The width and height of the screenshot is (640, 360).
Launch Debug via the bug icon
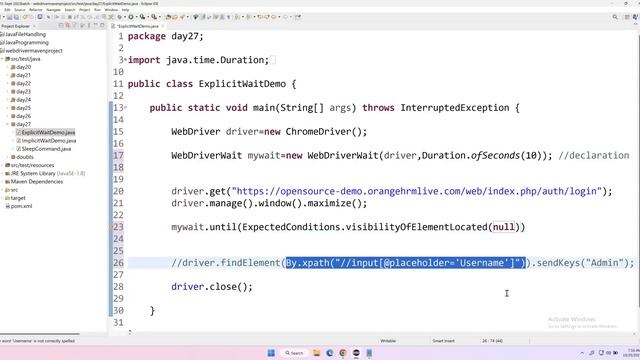[x=120, y=17]
